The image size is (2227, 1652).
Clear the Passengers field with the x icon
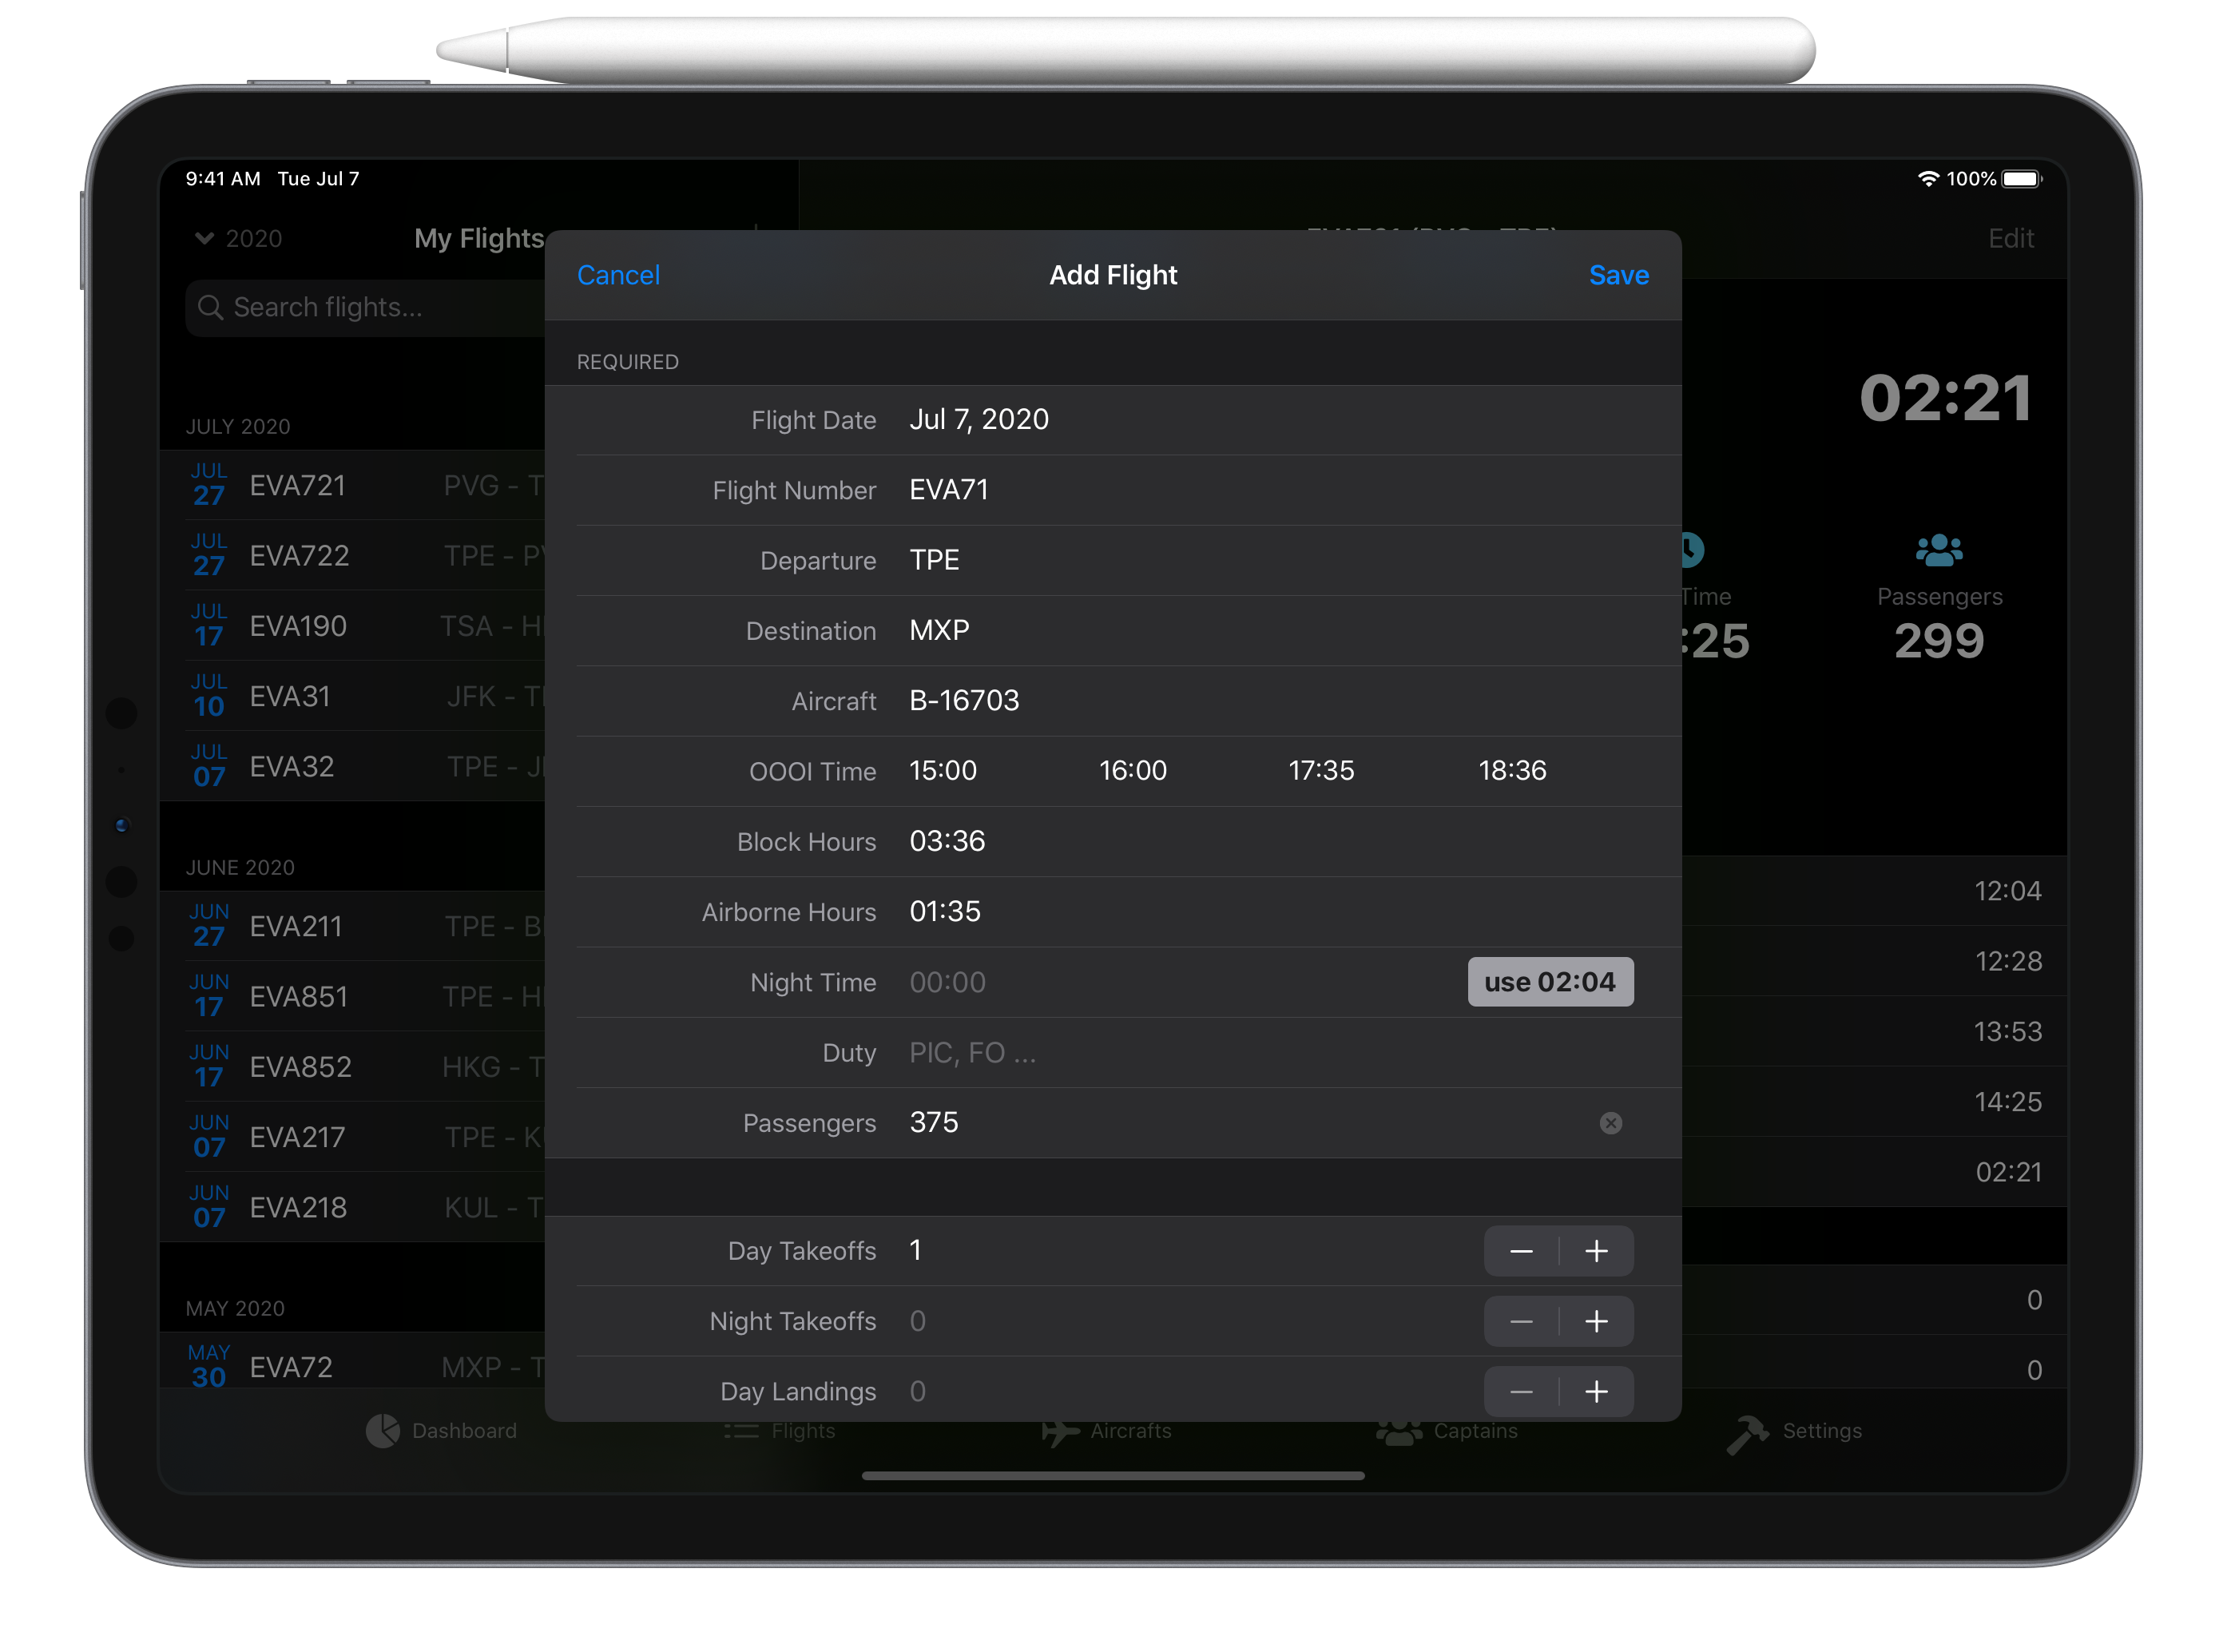1610,1123
